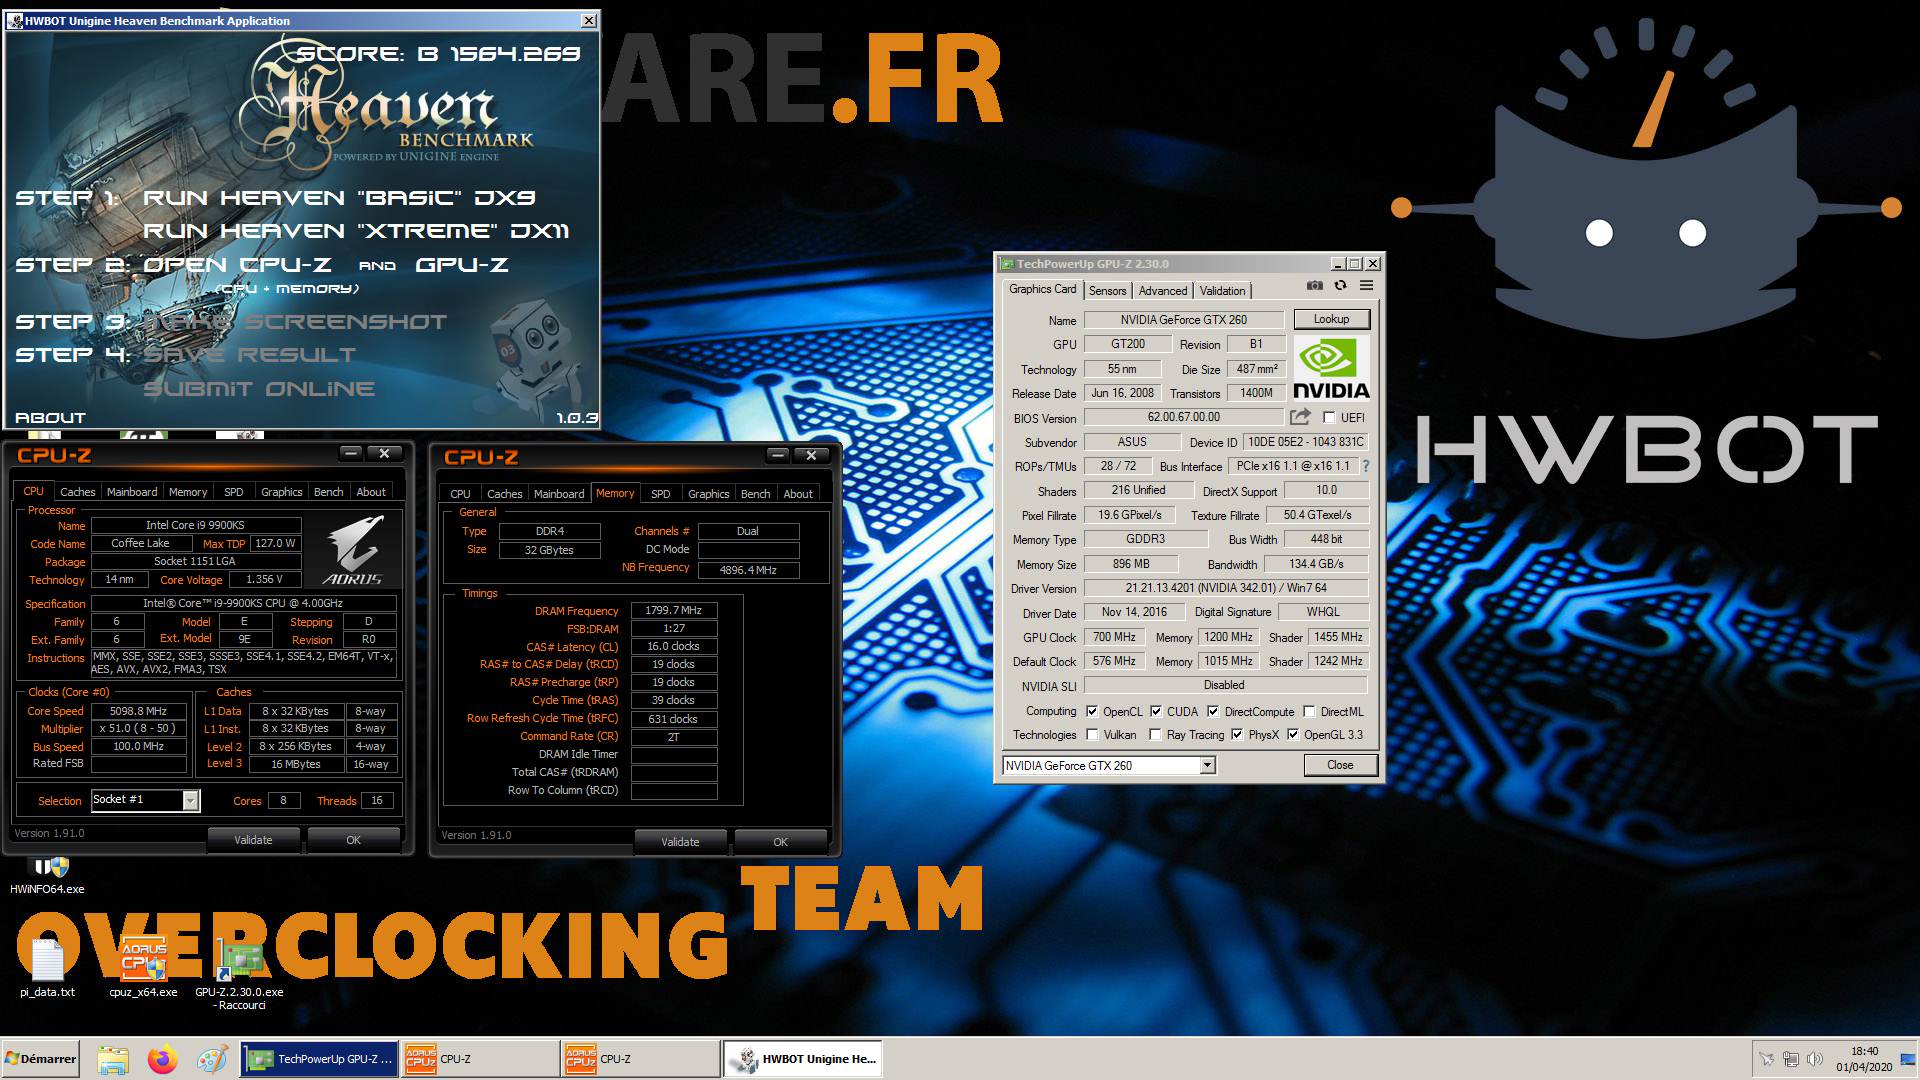Click Run Heaven "Basic" DX9
Viewport: 1920px width, 1080px height.
pyautogui.click(x=339, y=198)
